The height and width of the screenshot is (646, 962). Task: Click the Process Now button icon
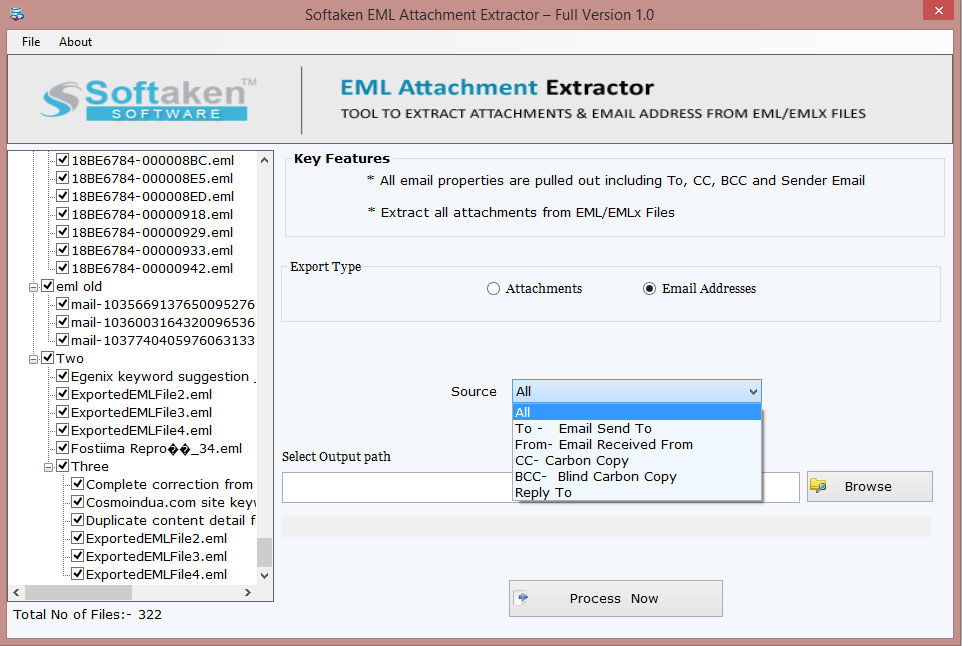(521, 598)
